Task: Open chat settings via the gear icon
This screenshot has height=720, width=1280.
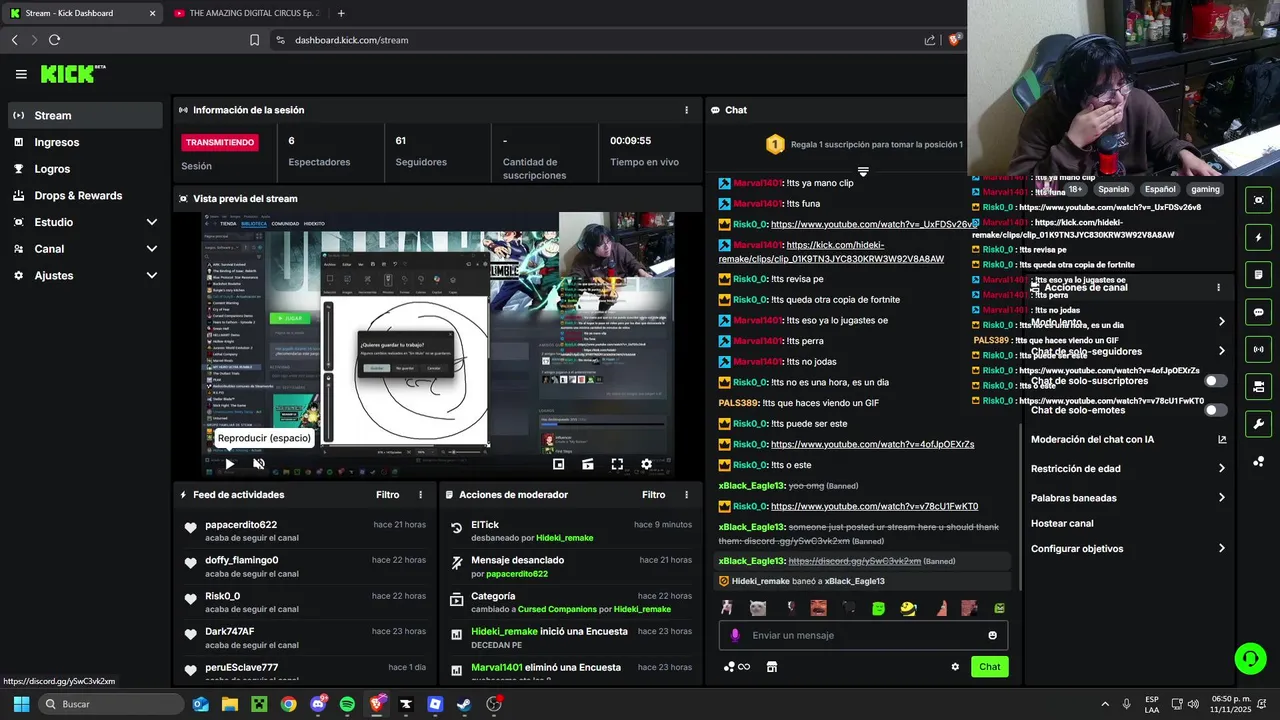Action: click(955, 667)
